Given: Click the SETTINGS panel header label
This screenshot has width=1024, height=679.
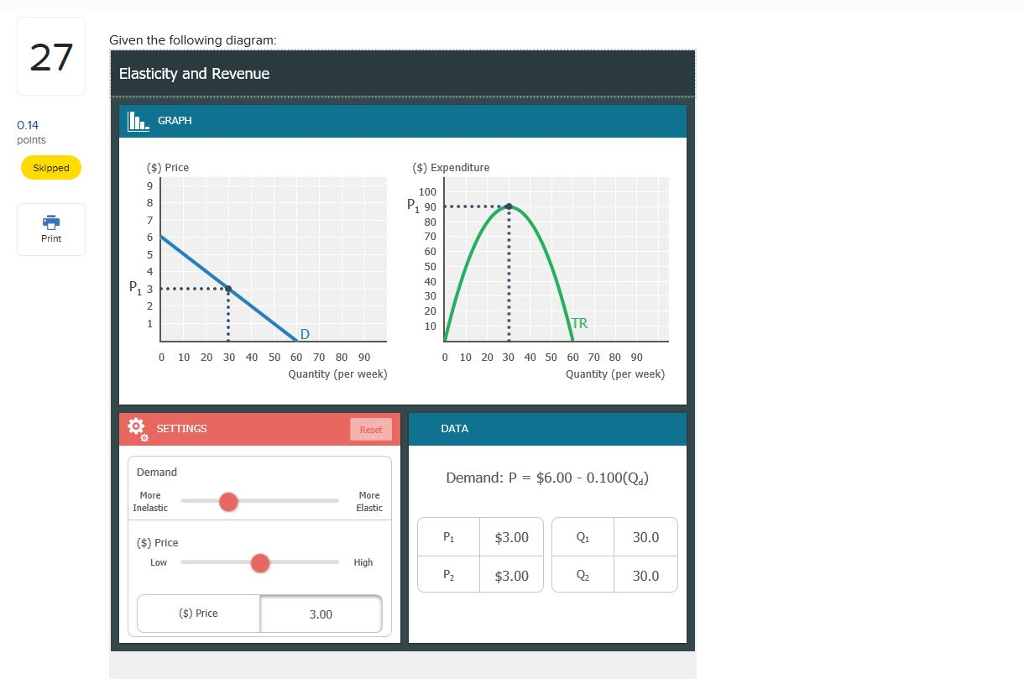Looking at the screenshot, I should (x=182, y=429).
